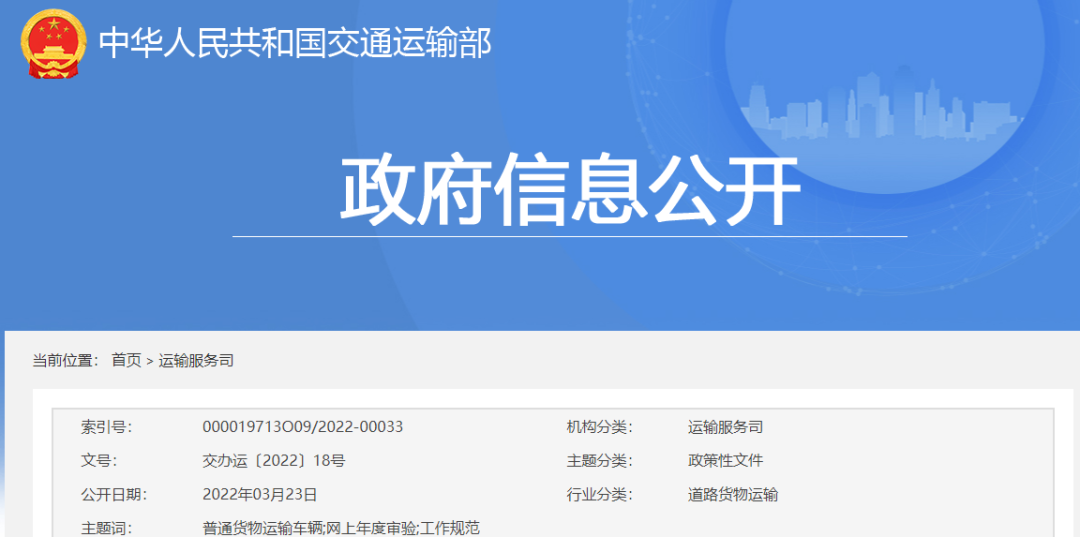Select keywords 普通货物运输车辆;网上年度审验;工作规范
The image size is (1080, 537).
341,528
